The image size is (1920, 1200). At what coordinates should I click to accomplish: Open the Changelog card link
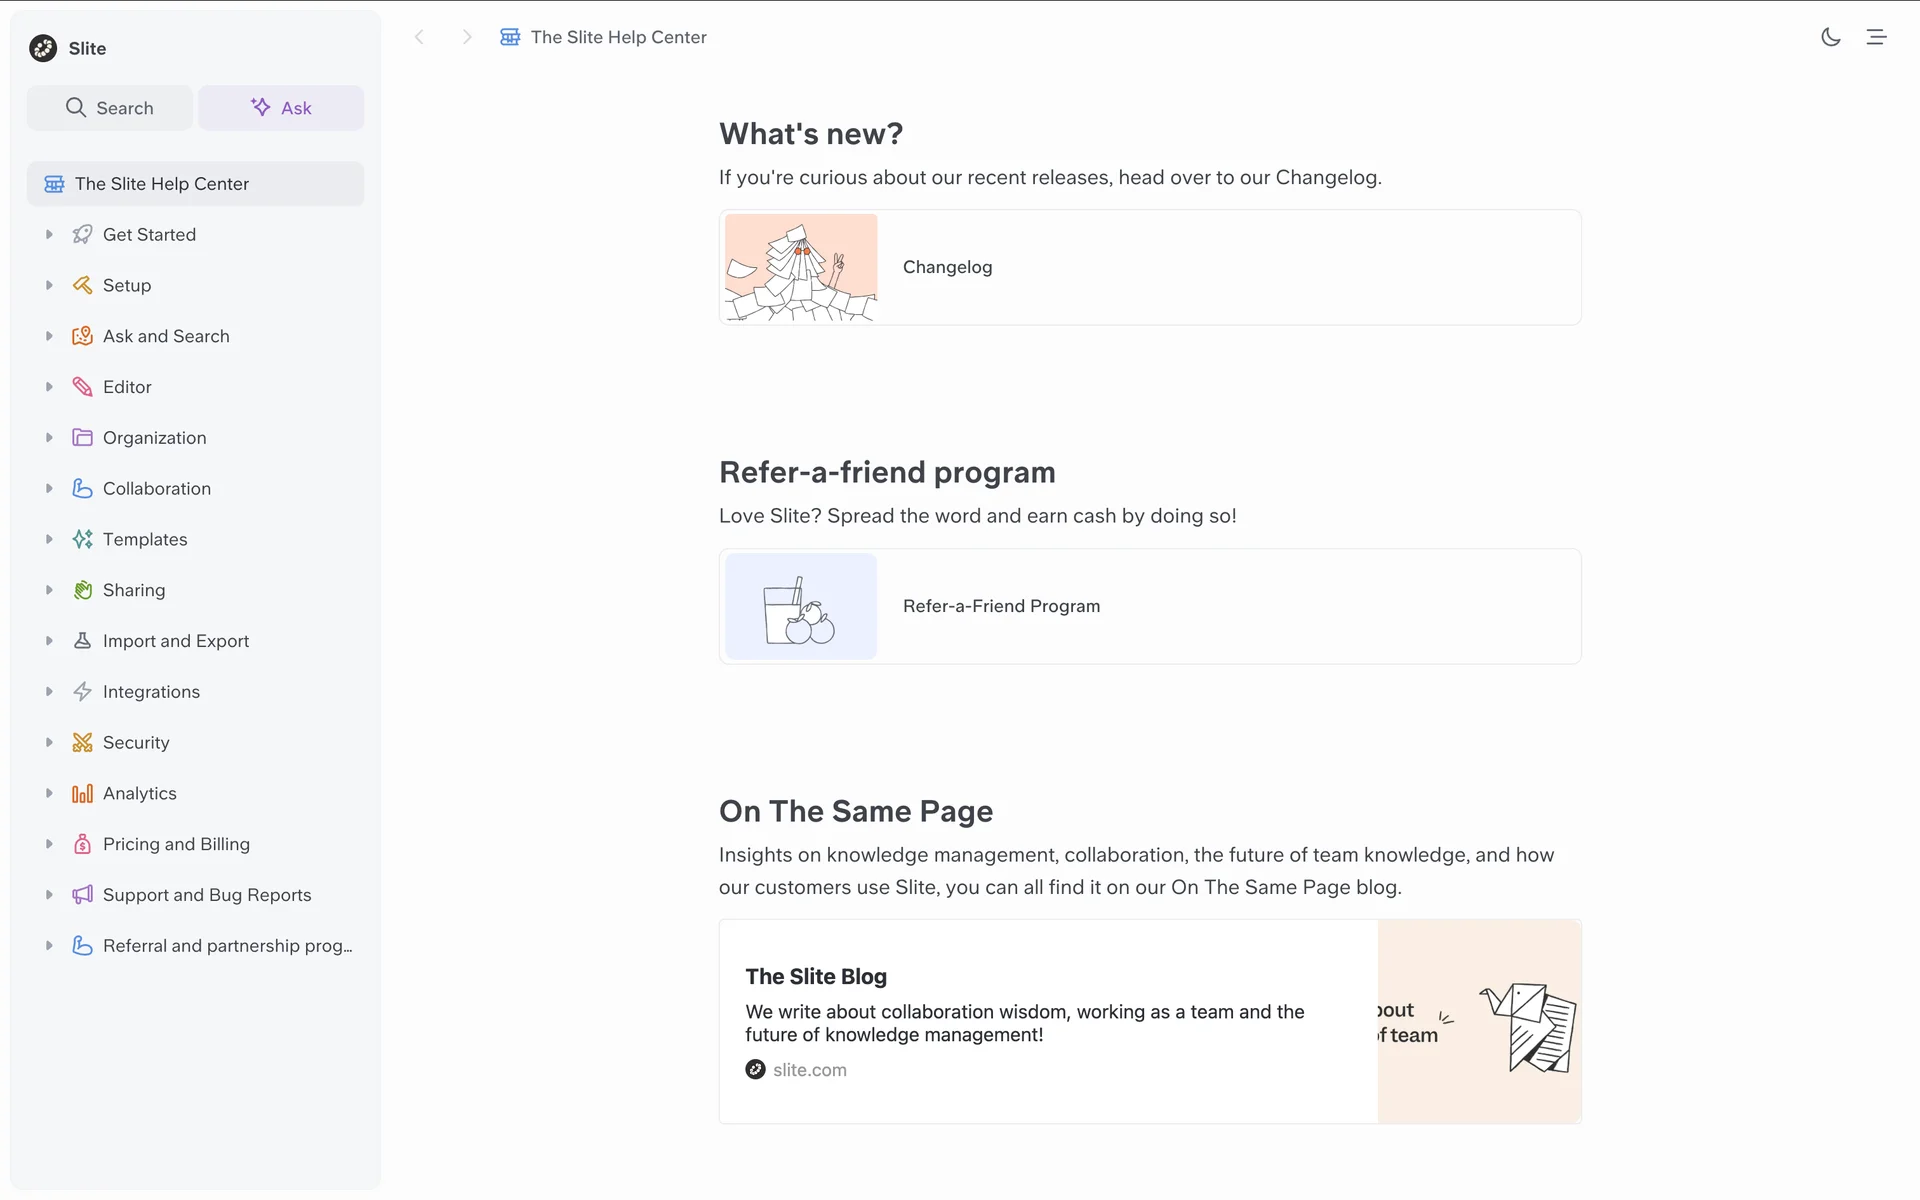click(1149, 267)
